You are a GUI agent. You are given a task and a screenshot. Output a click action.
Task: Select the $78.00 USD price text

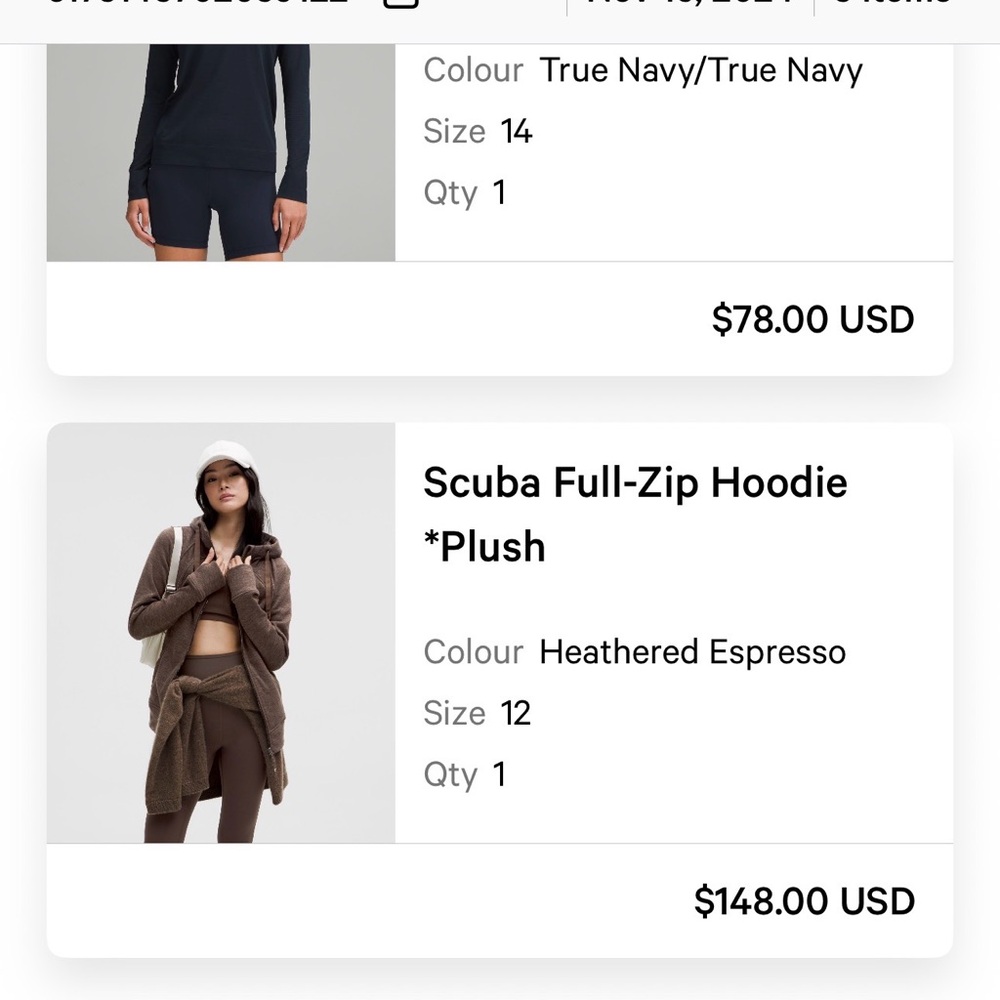click(x=813, y=319)
